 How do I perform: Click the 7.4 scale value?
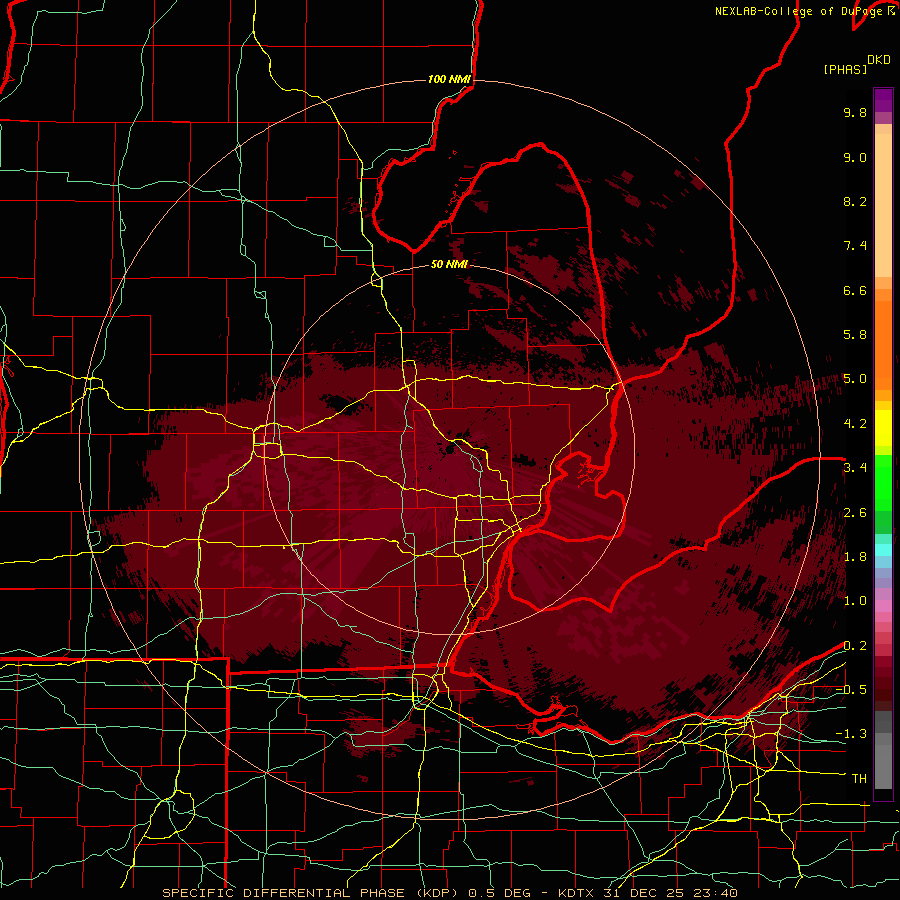coord(855,246)
